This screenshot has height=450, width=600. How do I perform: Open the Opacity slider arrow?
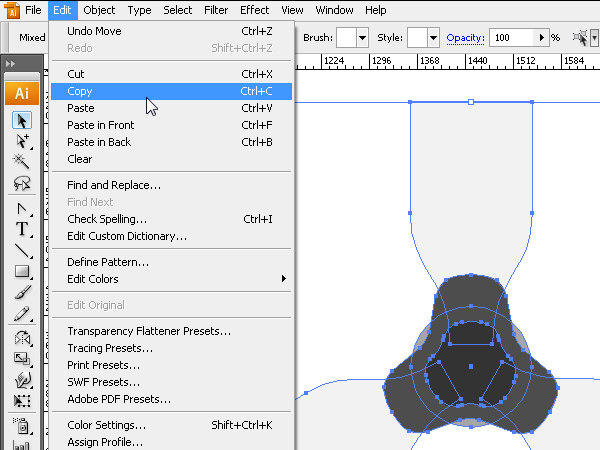[541, 38]
